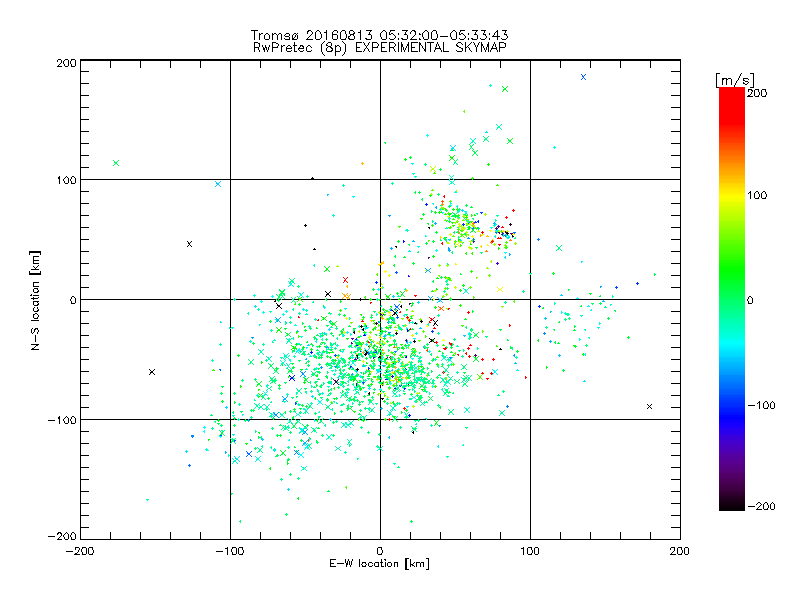Click the 'N-S location [km]' axis label
This screenshot has height=600, width=800.
click(x=35, y=300)
